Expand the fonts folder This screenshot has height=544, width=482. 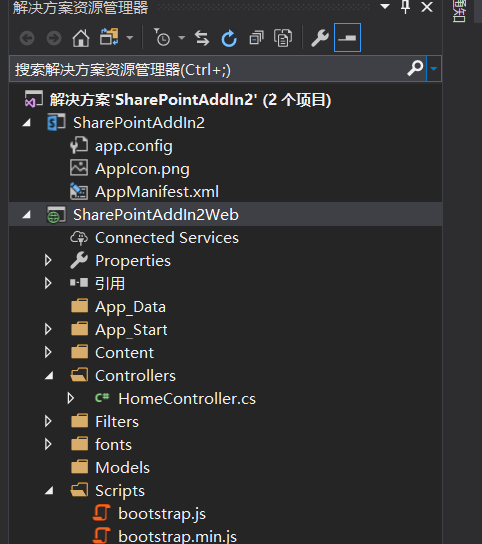(48, 444)
